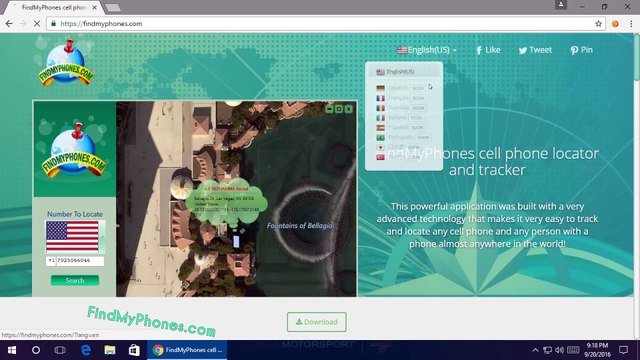640x360 pixels.
Task: Close the FindMyPhones browser tab
Action: [x=95, y=7]
